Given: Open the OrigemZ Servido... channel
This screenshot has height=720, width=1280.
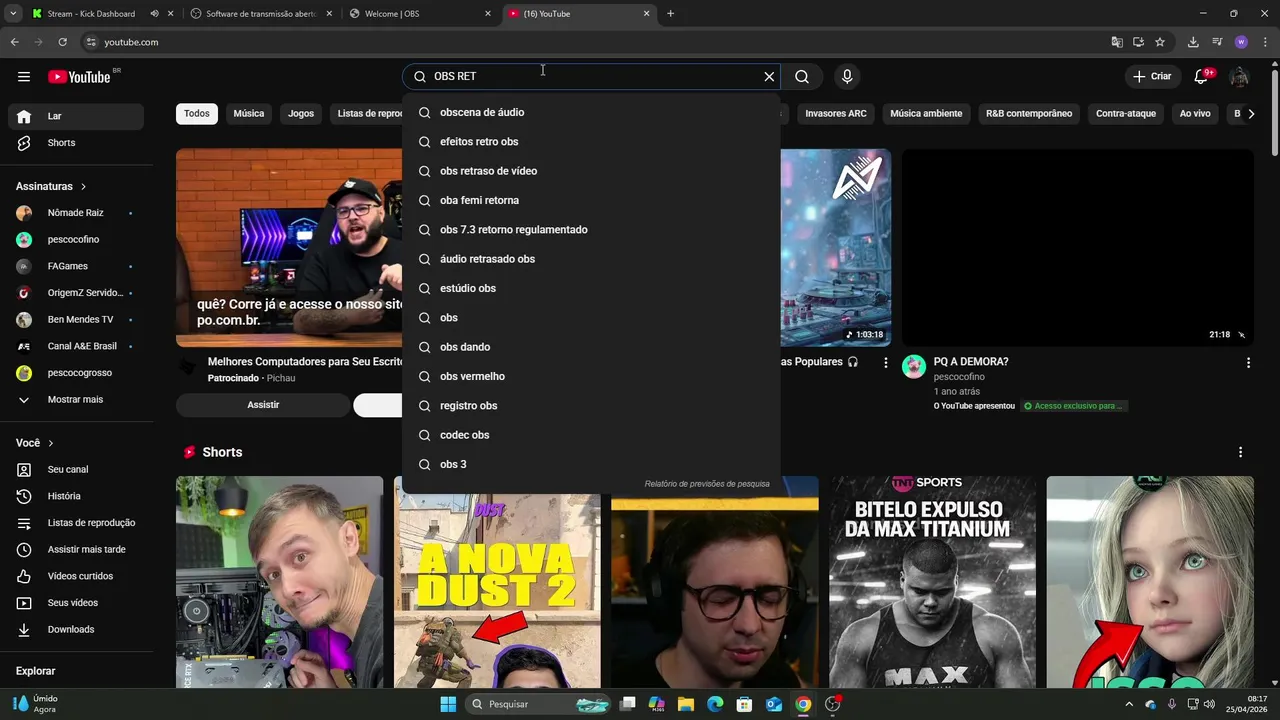Looking at the screenshot, I should pos(76,293).
